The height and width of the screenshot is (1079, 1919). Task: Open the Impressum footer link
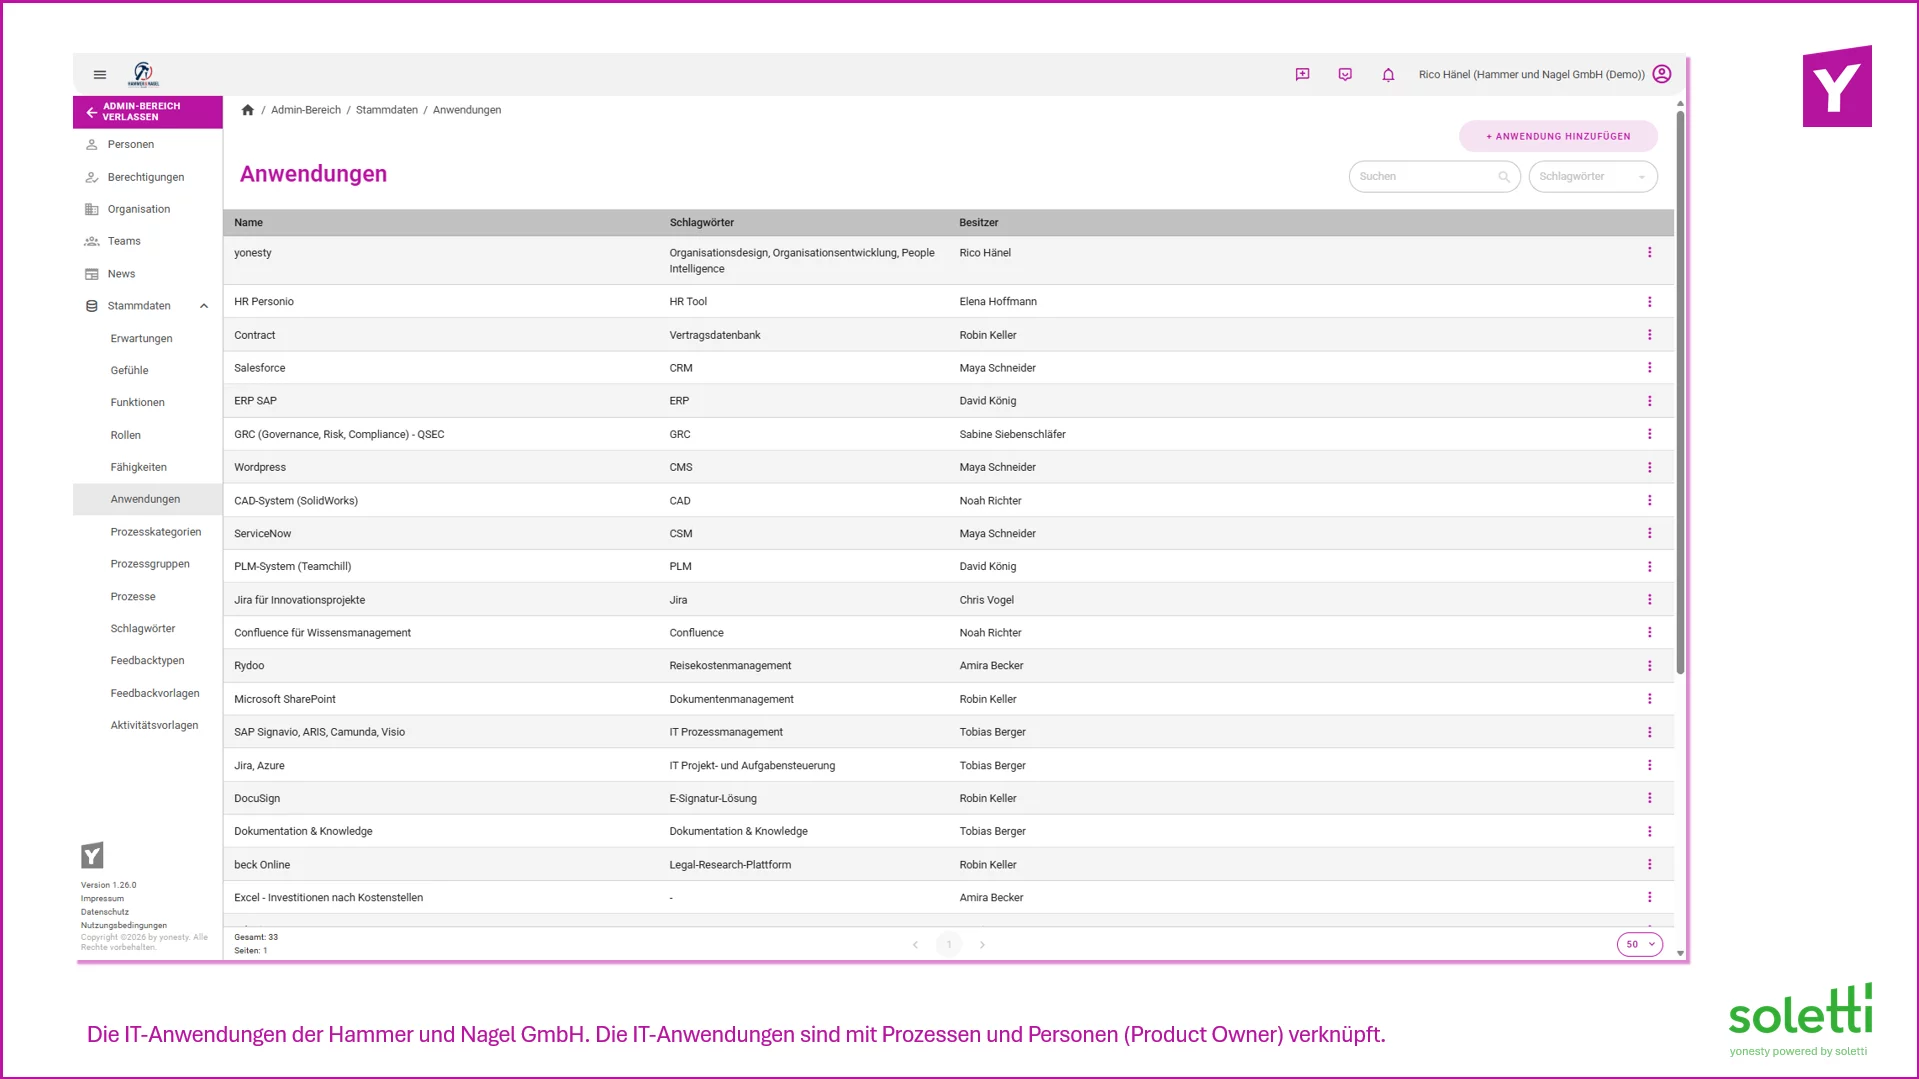tap(103, 898)
